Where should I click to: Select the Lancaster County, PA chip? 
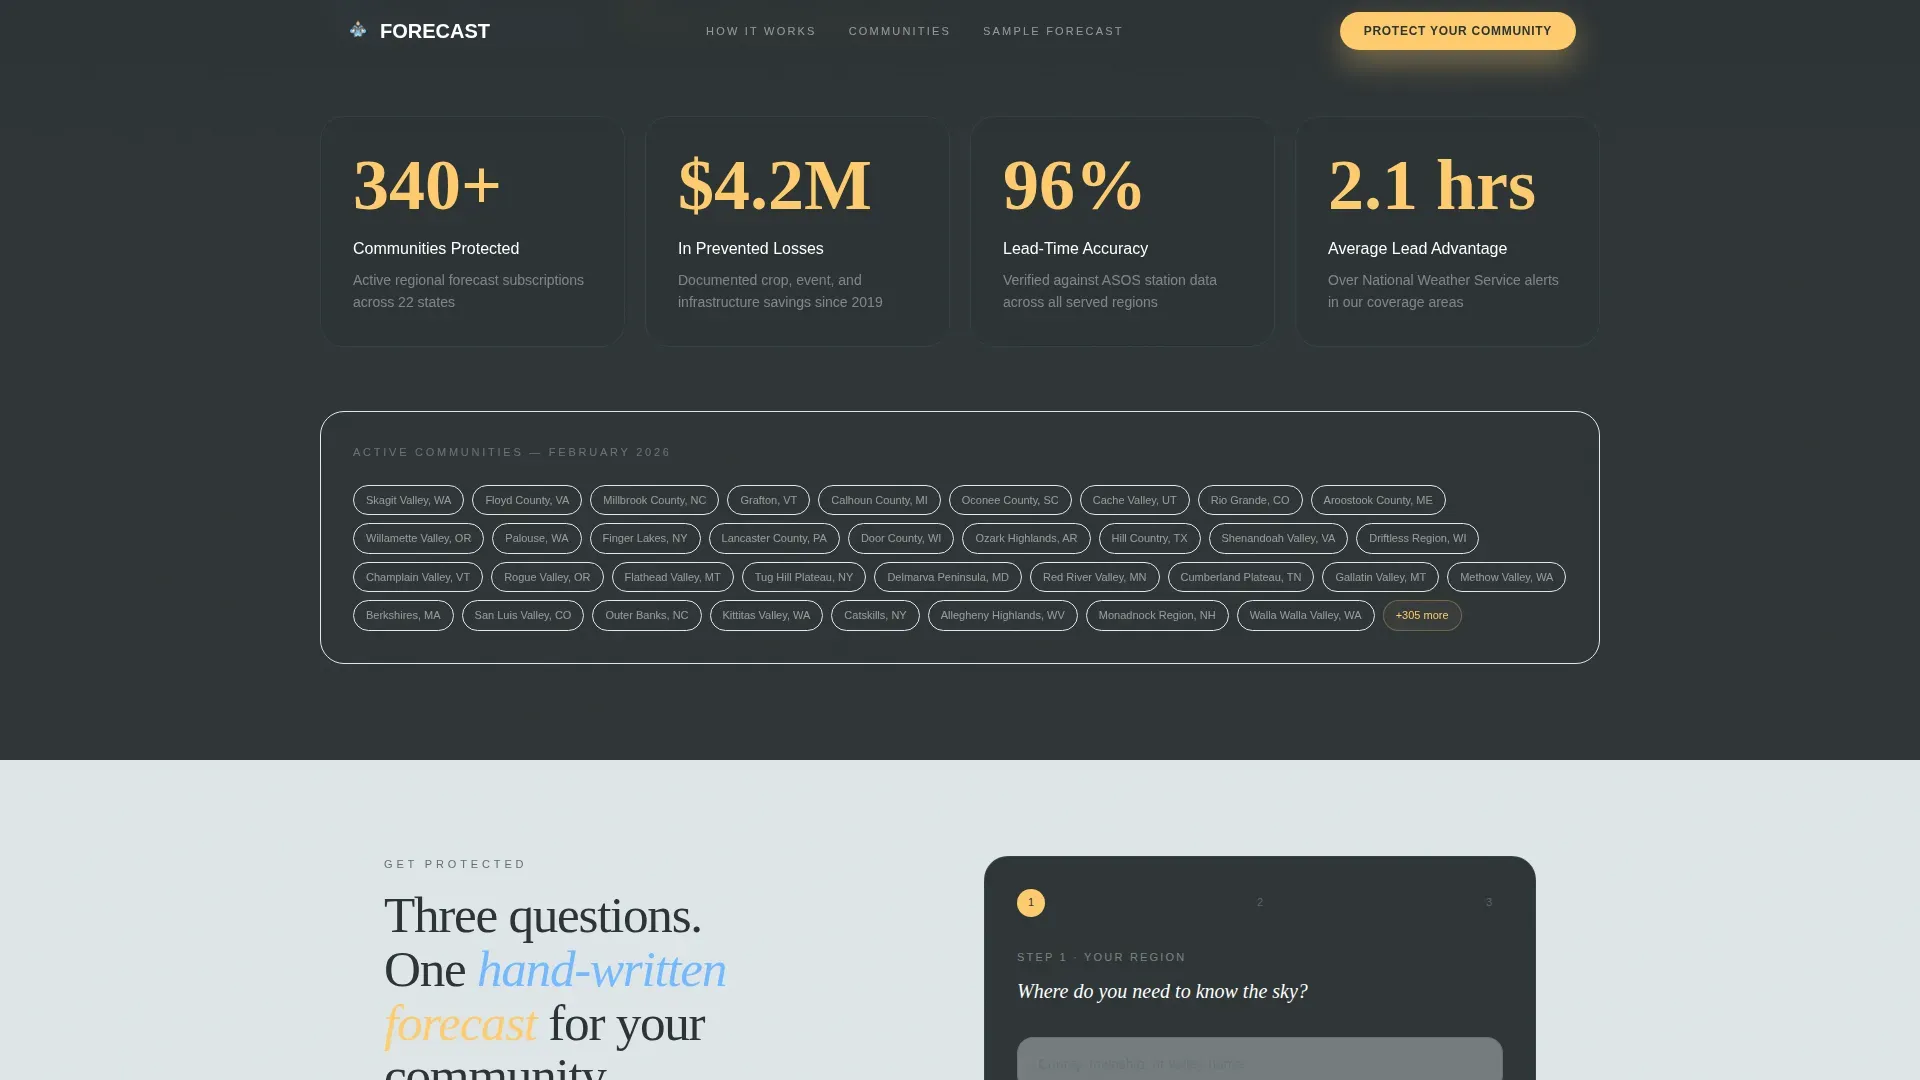point(774,538)
